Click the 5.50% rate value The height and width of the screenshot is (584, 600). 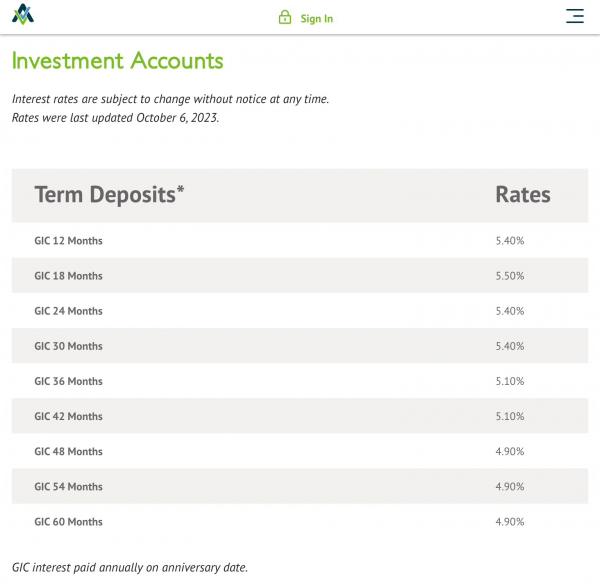click(509, 276)
